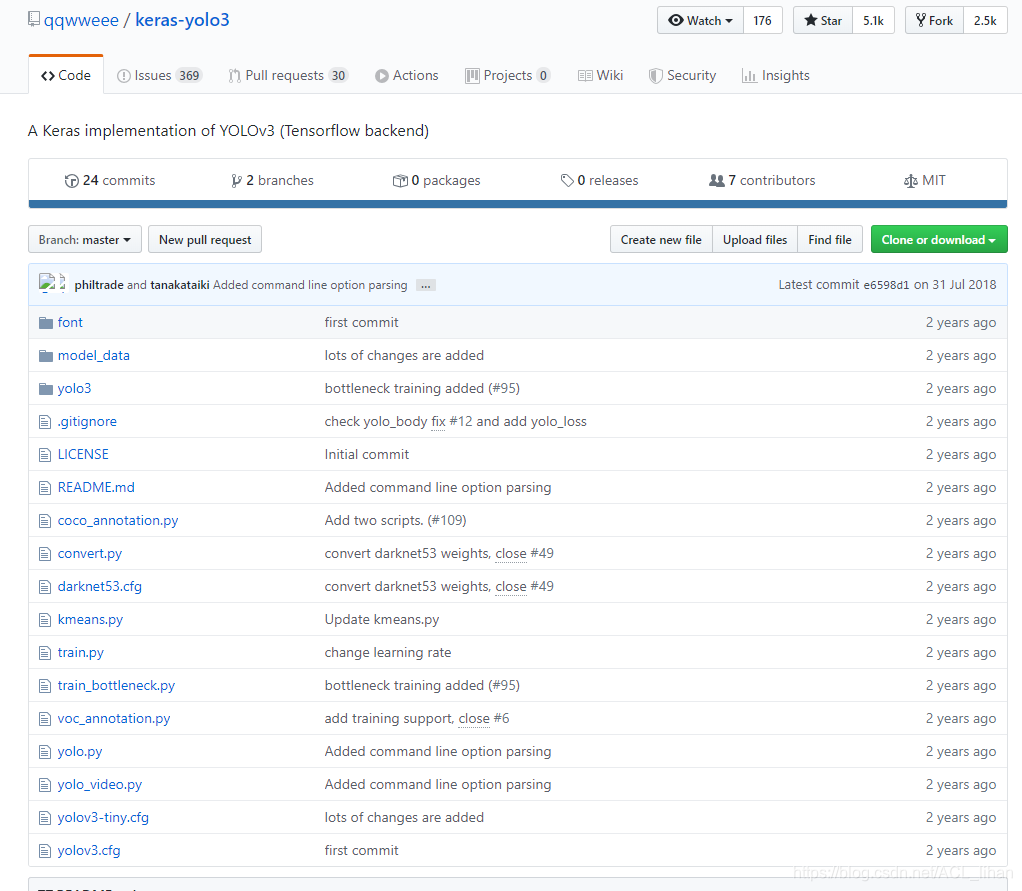Click the file icon beside voc_annotation.py
This screenshot has width=1022, height=891.
45,719
